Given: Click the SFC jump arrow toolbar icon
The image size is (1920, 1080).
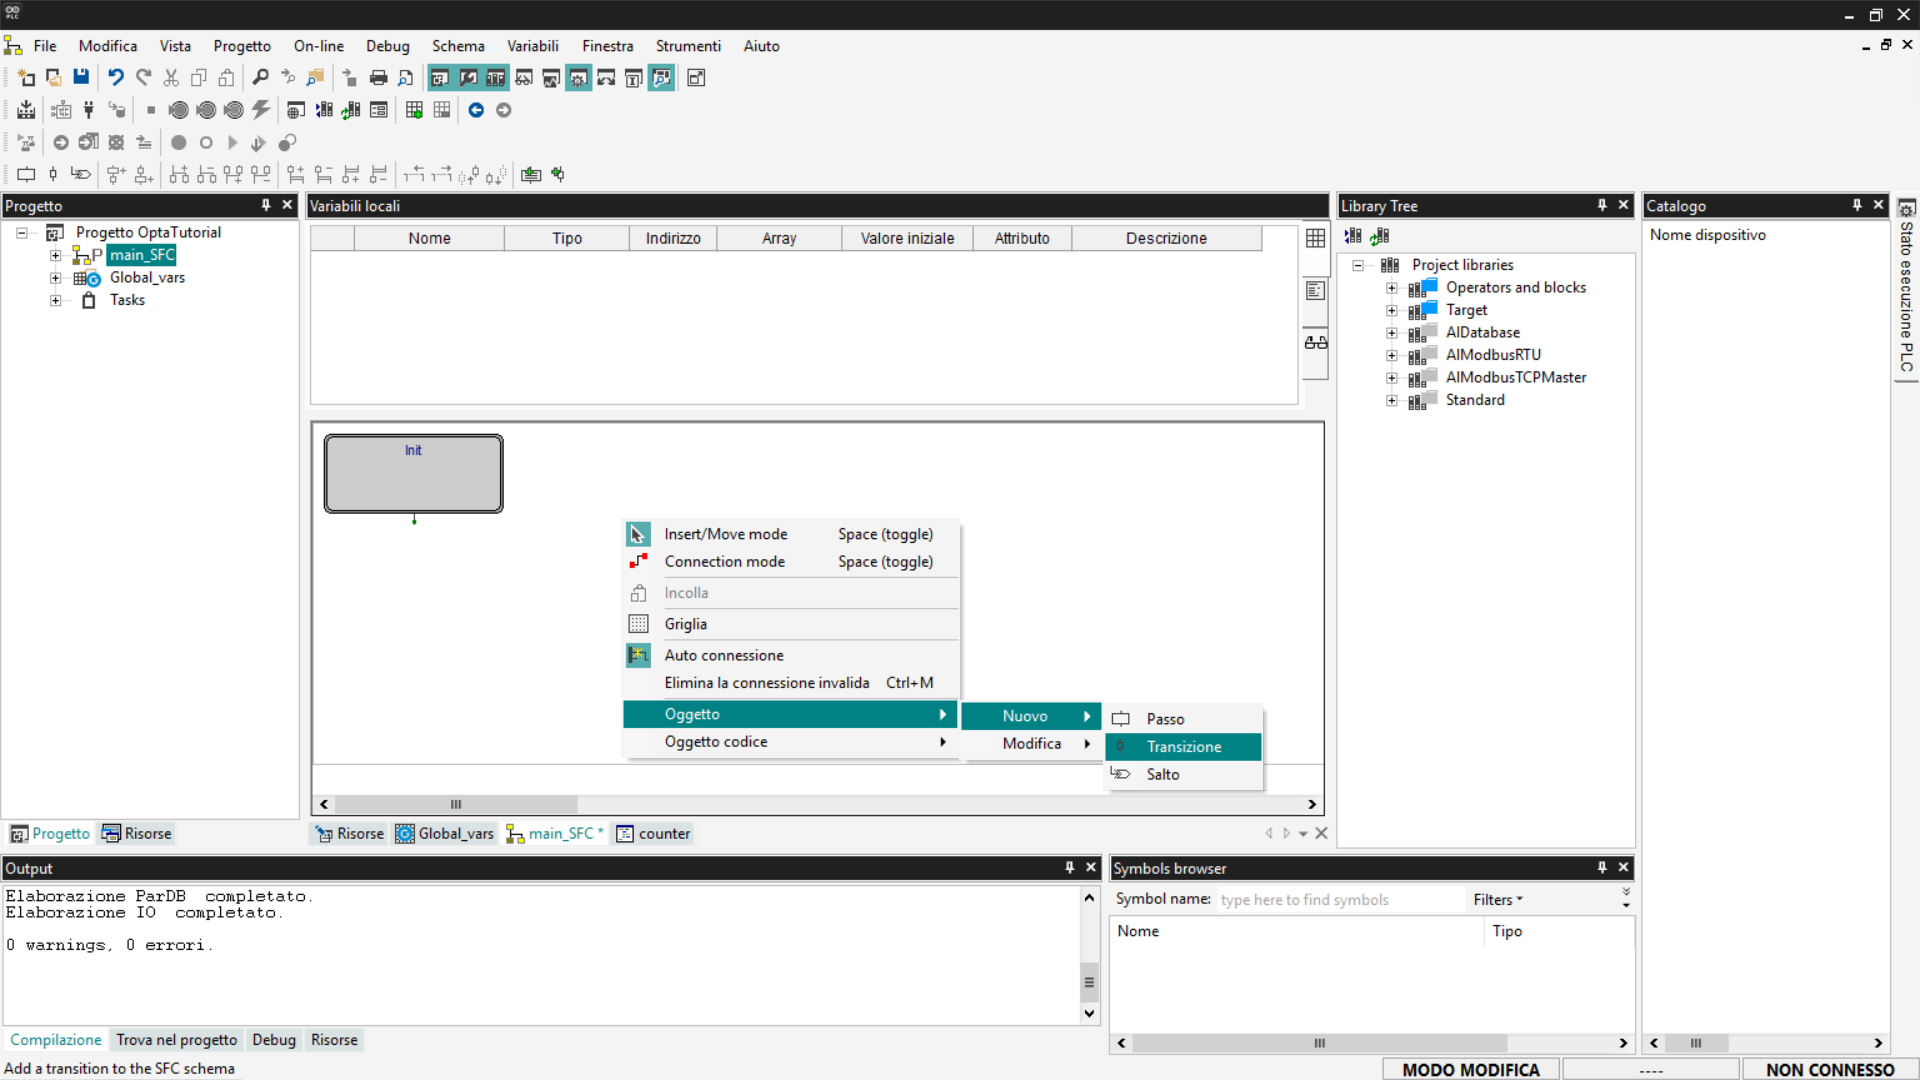Looking at the screenshot, I should pos(81,174).
